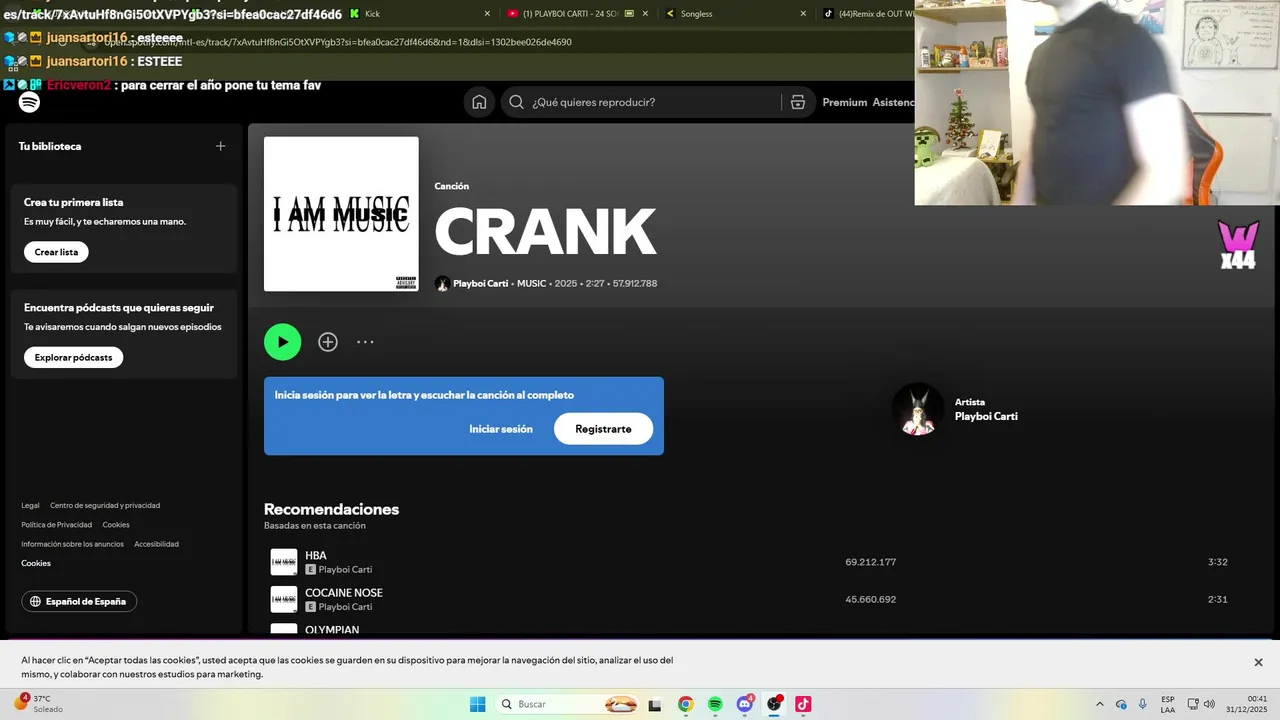1280x720 pixels.
Task: Switch to PLAYBOI CARTI YouTube tab
Action: (x=578, y=14)
